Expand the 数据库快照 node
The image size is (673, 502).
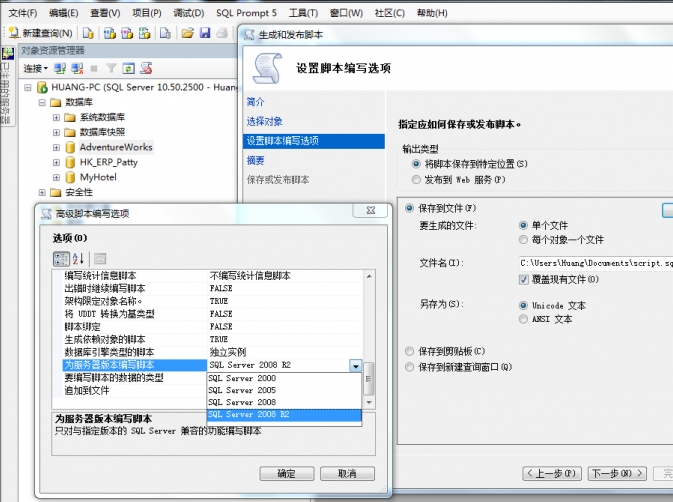tap(56, 132)
